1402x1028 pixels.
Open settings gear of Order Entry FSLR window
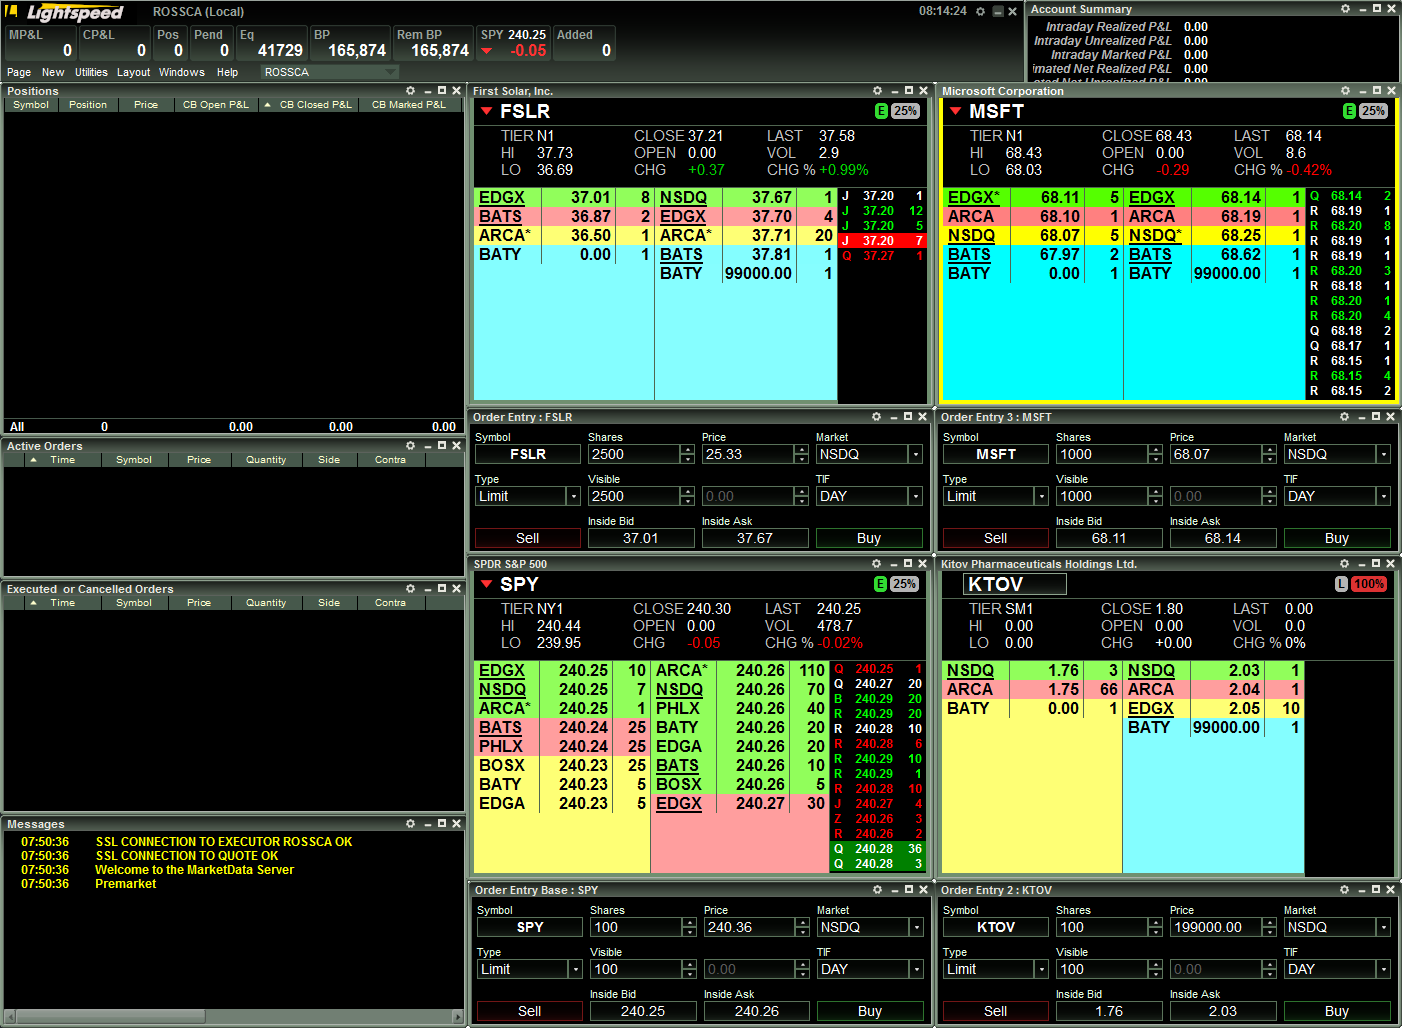pos(876,417)
